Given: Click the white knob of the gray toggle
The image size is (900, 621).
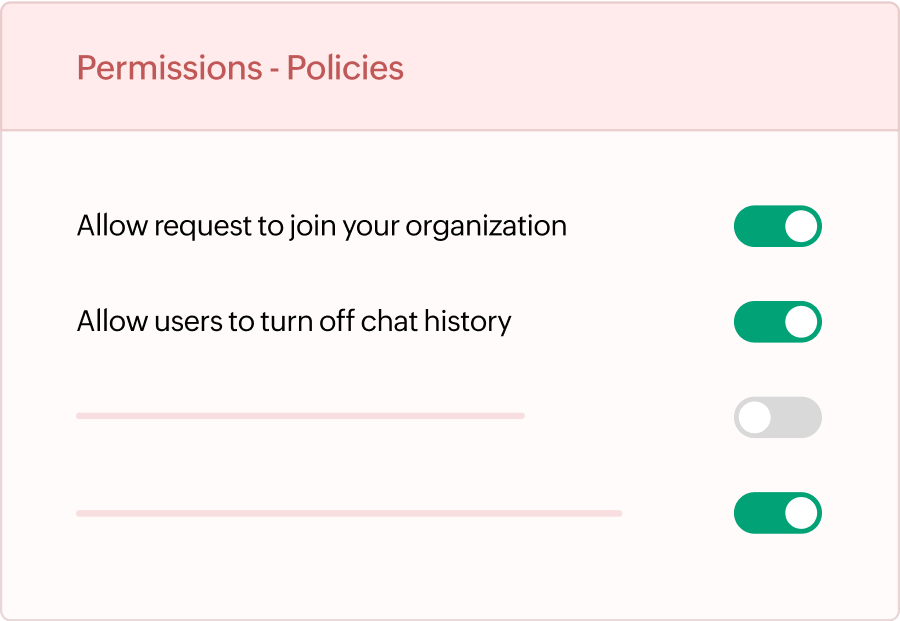Looking at the screenshot, I should click(755, 417).
